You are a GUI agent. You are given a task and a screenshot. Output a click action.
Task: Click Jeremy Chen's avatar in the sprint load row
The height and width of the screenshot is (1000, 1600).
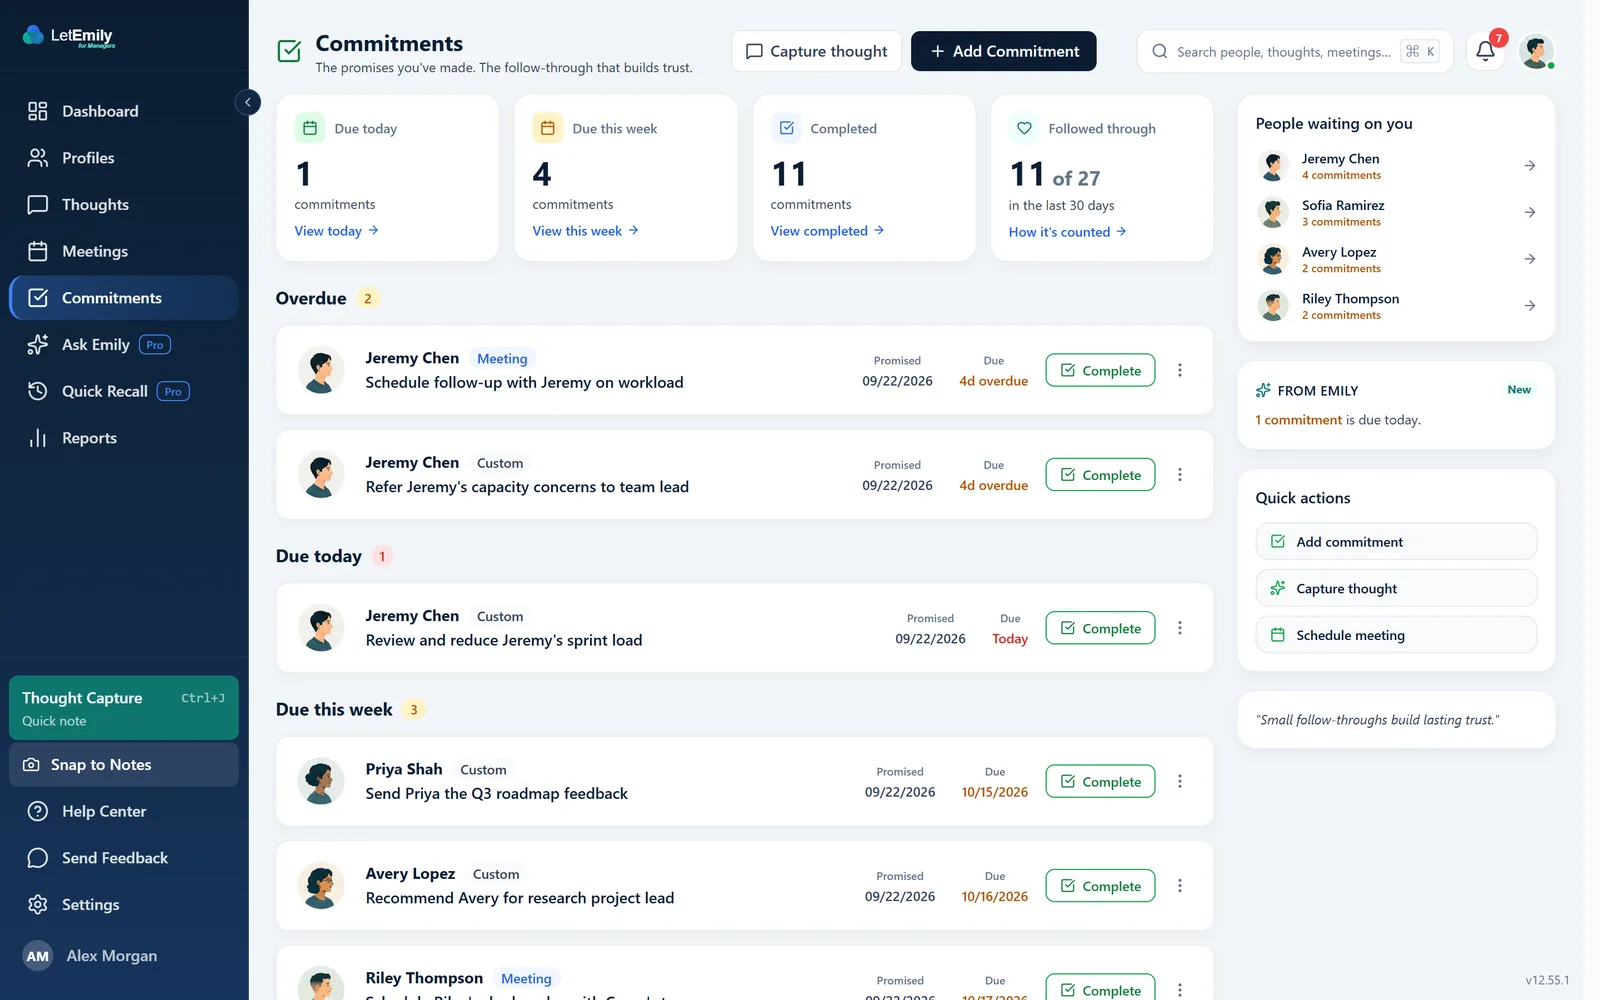point(321,628)
